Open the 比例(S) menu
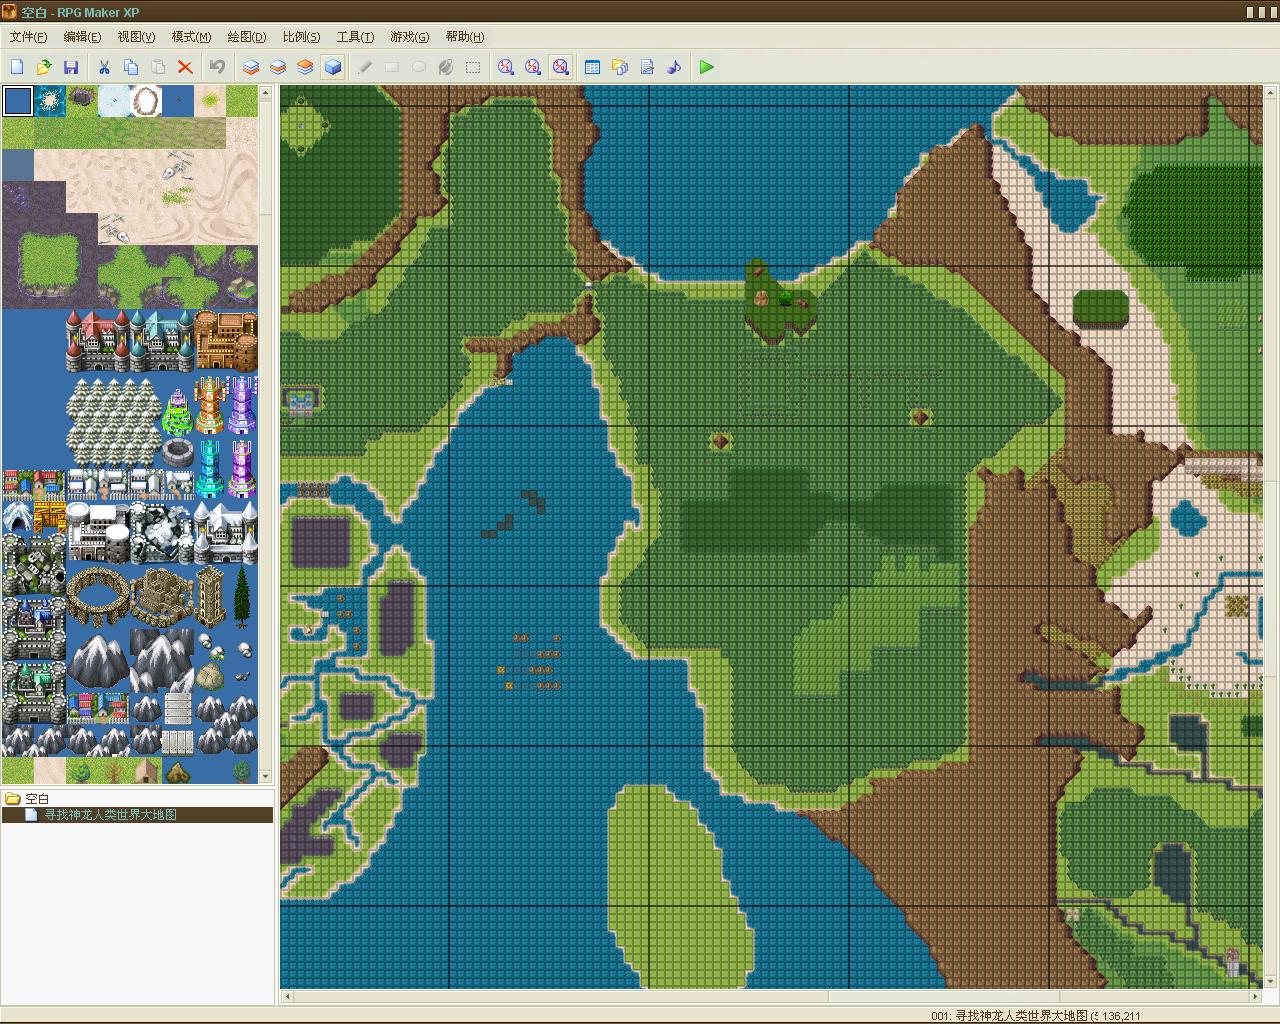This screenshot has height=1024, width=1280. point(301,37)
